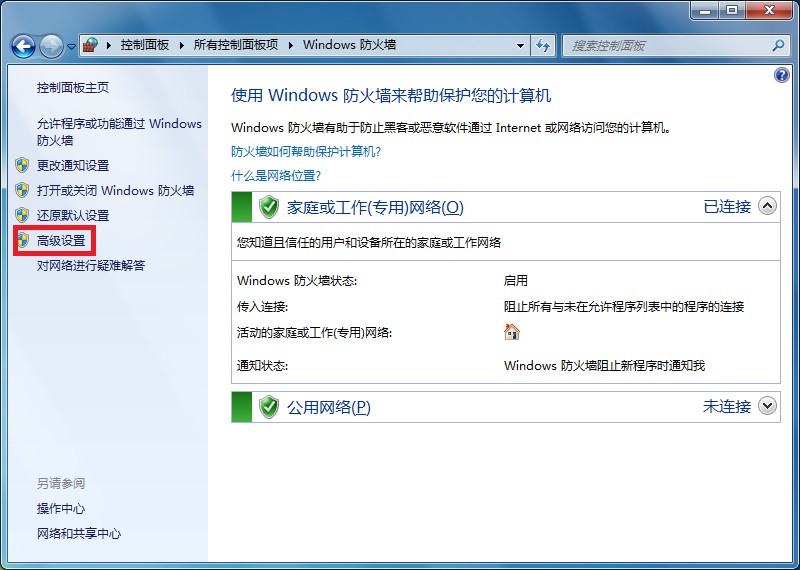The width and height of the screenshot is (800, 570).
Task: Click the Forward navigation arrow
Action: [x=52, y=46]
